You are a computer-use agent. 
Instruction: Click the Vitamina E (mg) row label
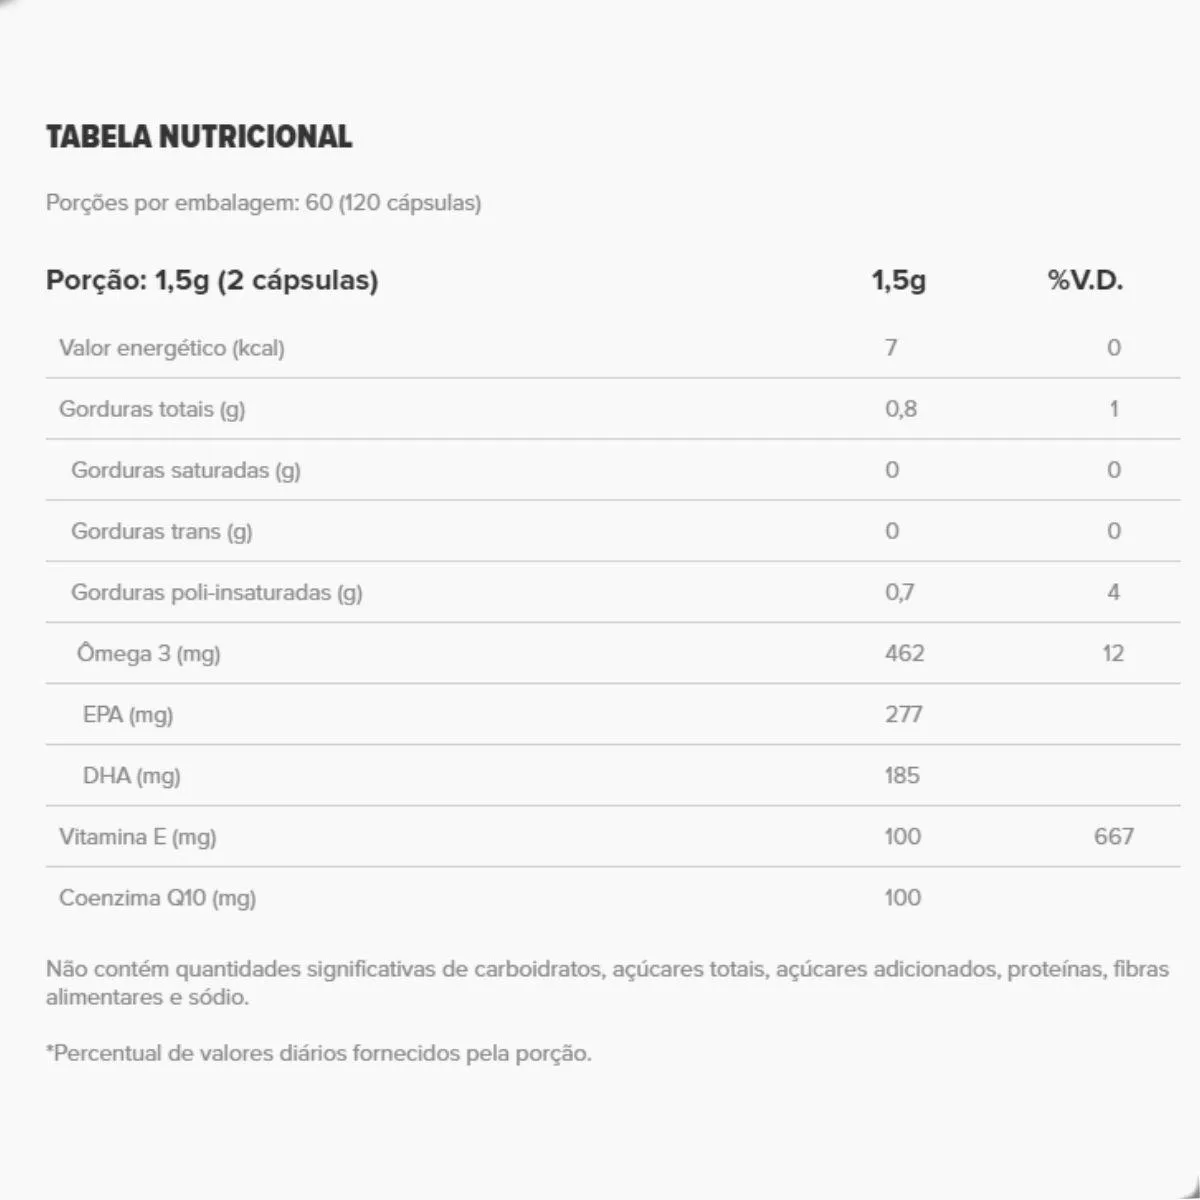pyautogui.click(x=137, y=837)
